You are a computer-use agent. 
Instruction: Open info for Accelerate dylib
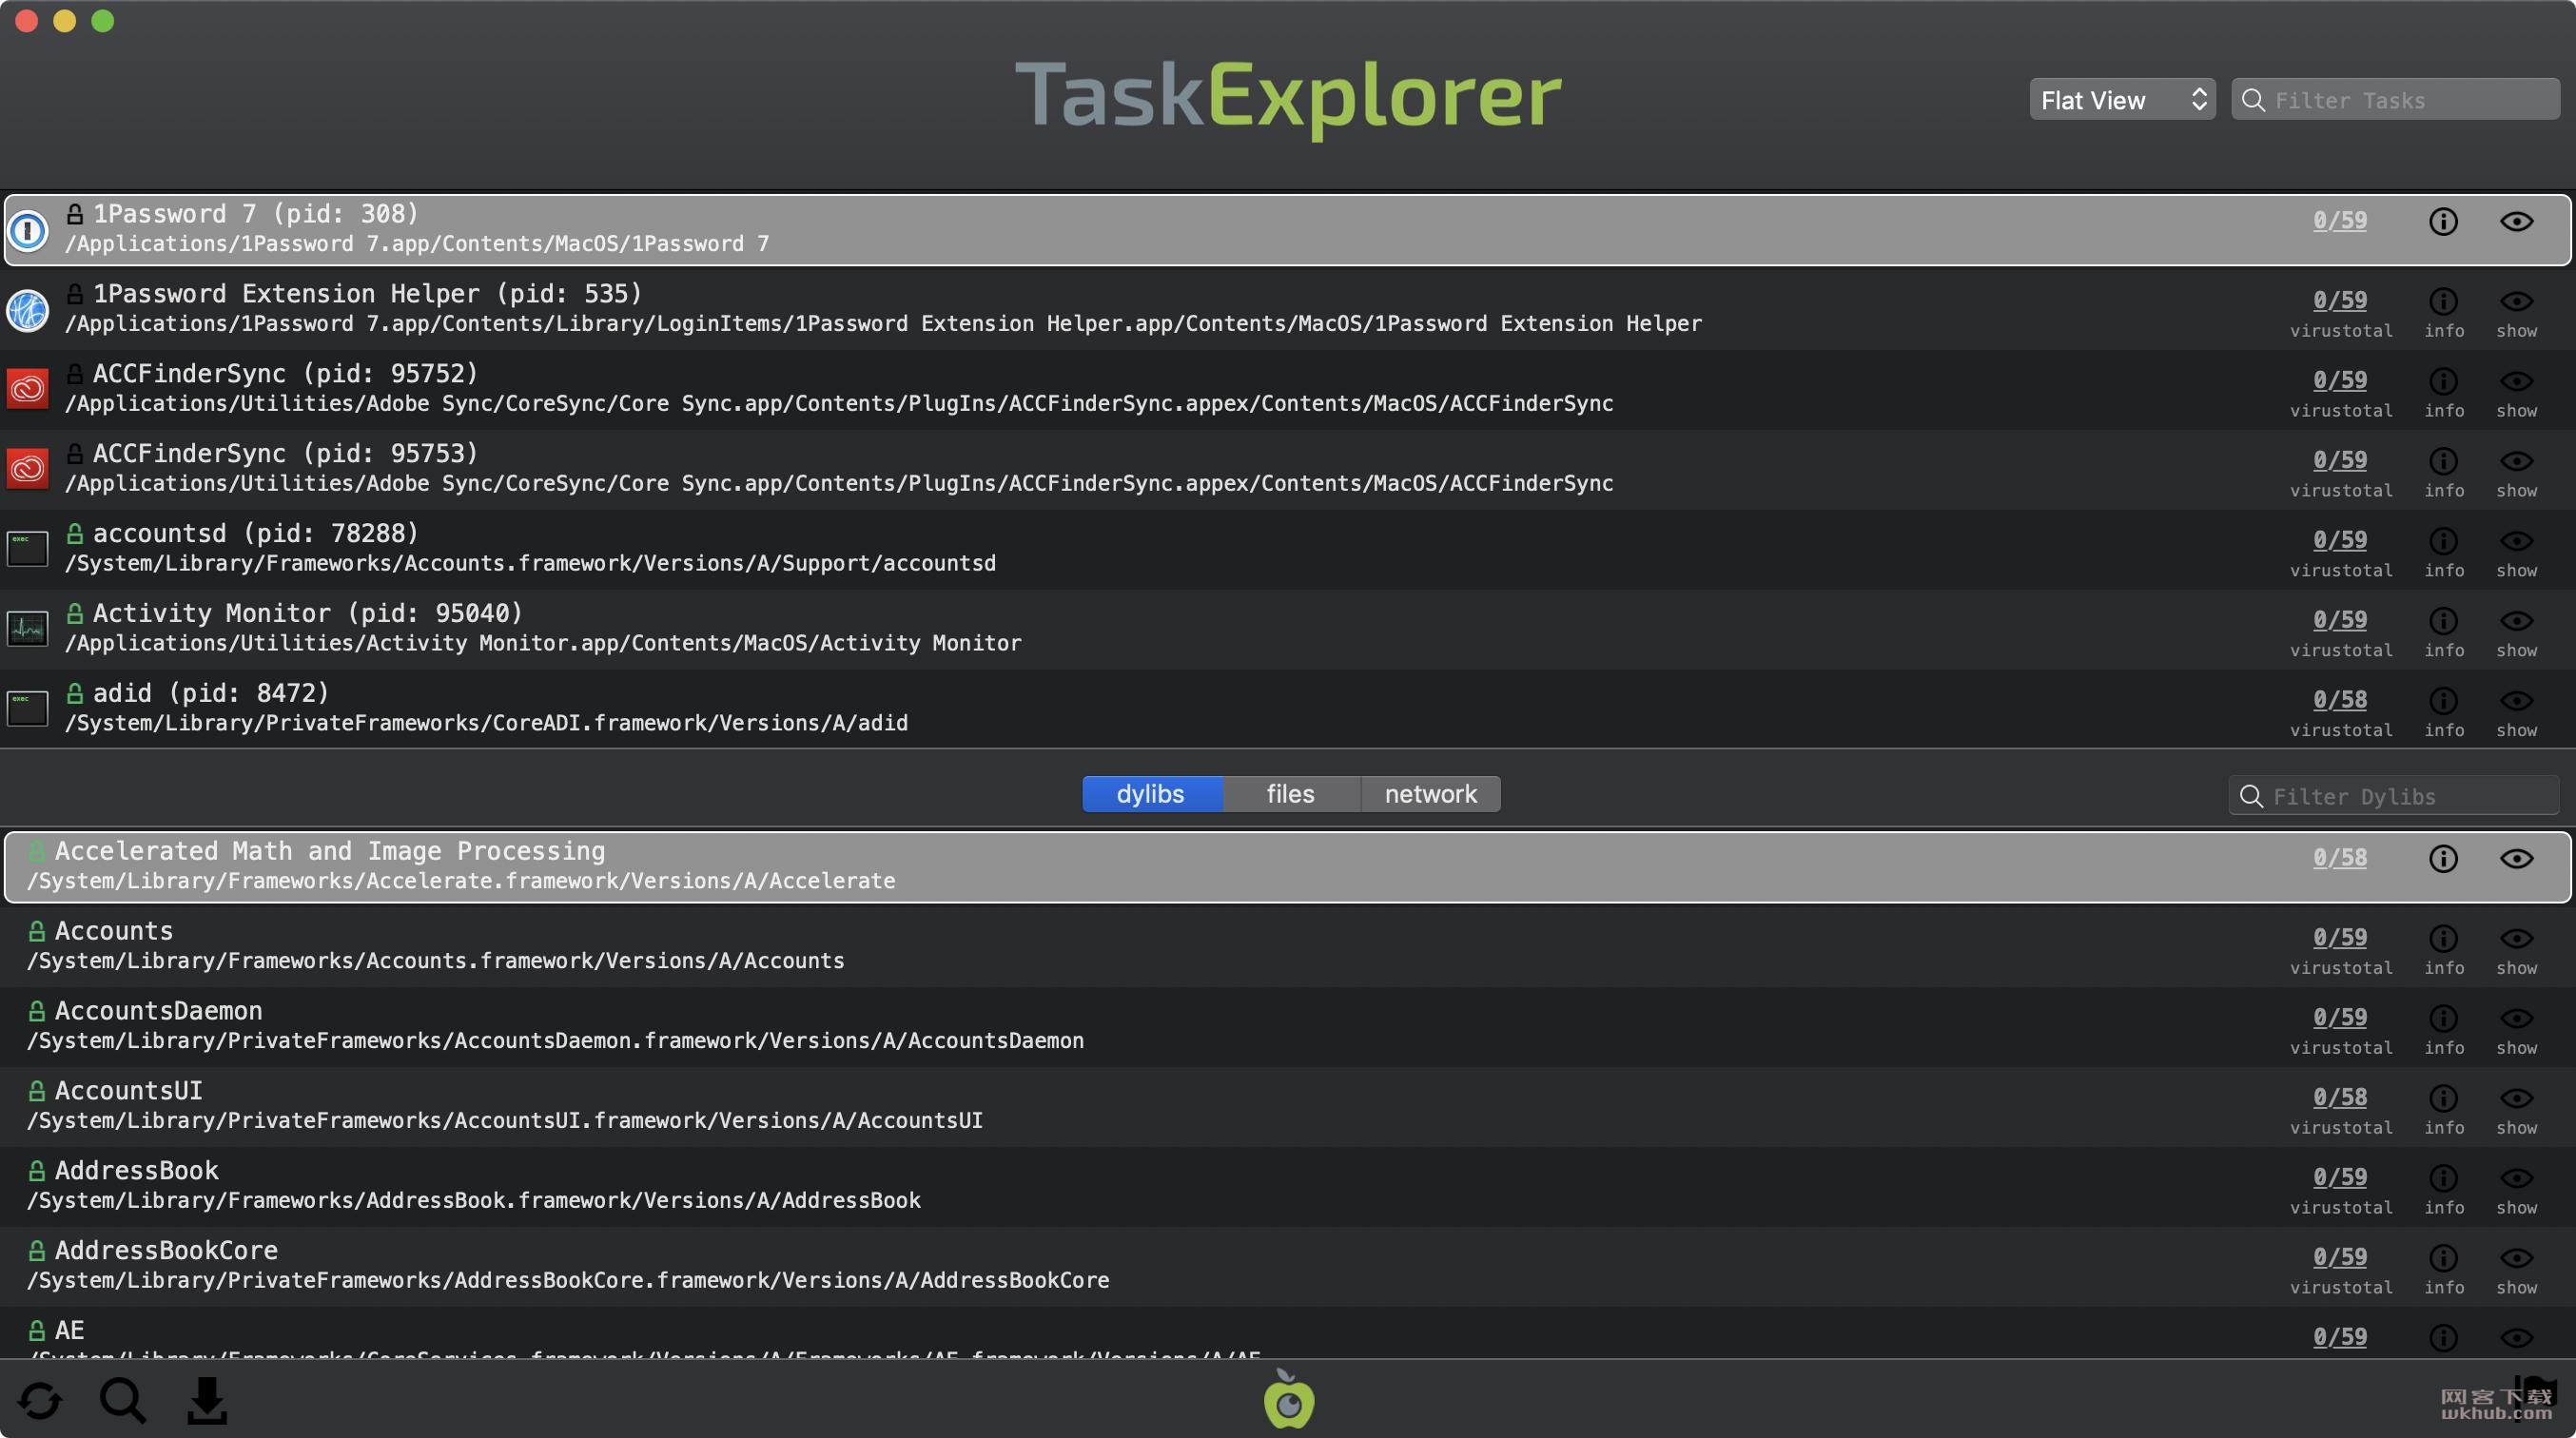[2443, 858]
